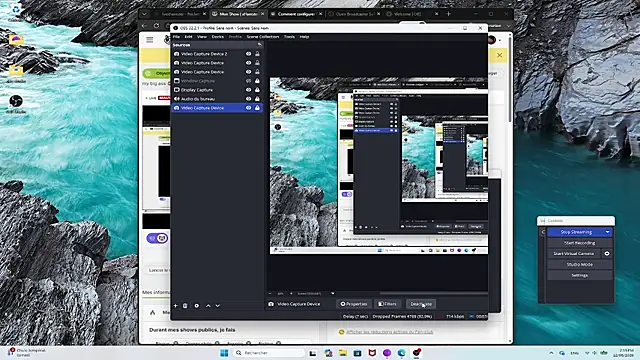The image size is (640, 360).
Task: Open the Edit menu in OBS
Action: (x=188, y=37)
